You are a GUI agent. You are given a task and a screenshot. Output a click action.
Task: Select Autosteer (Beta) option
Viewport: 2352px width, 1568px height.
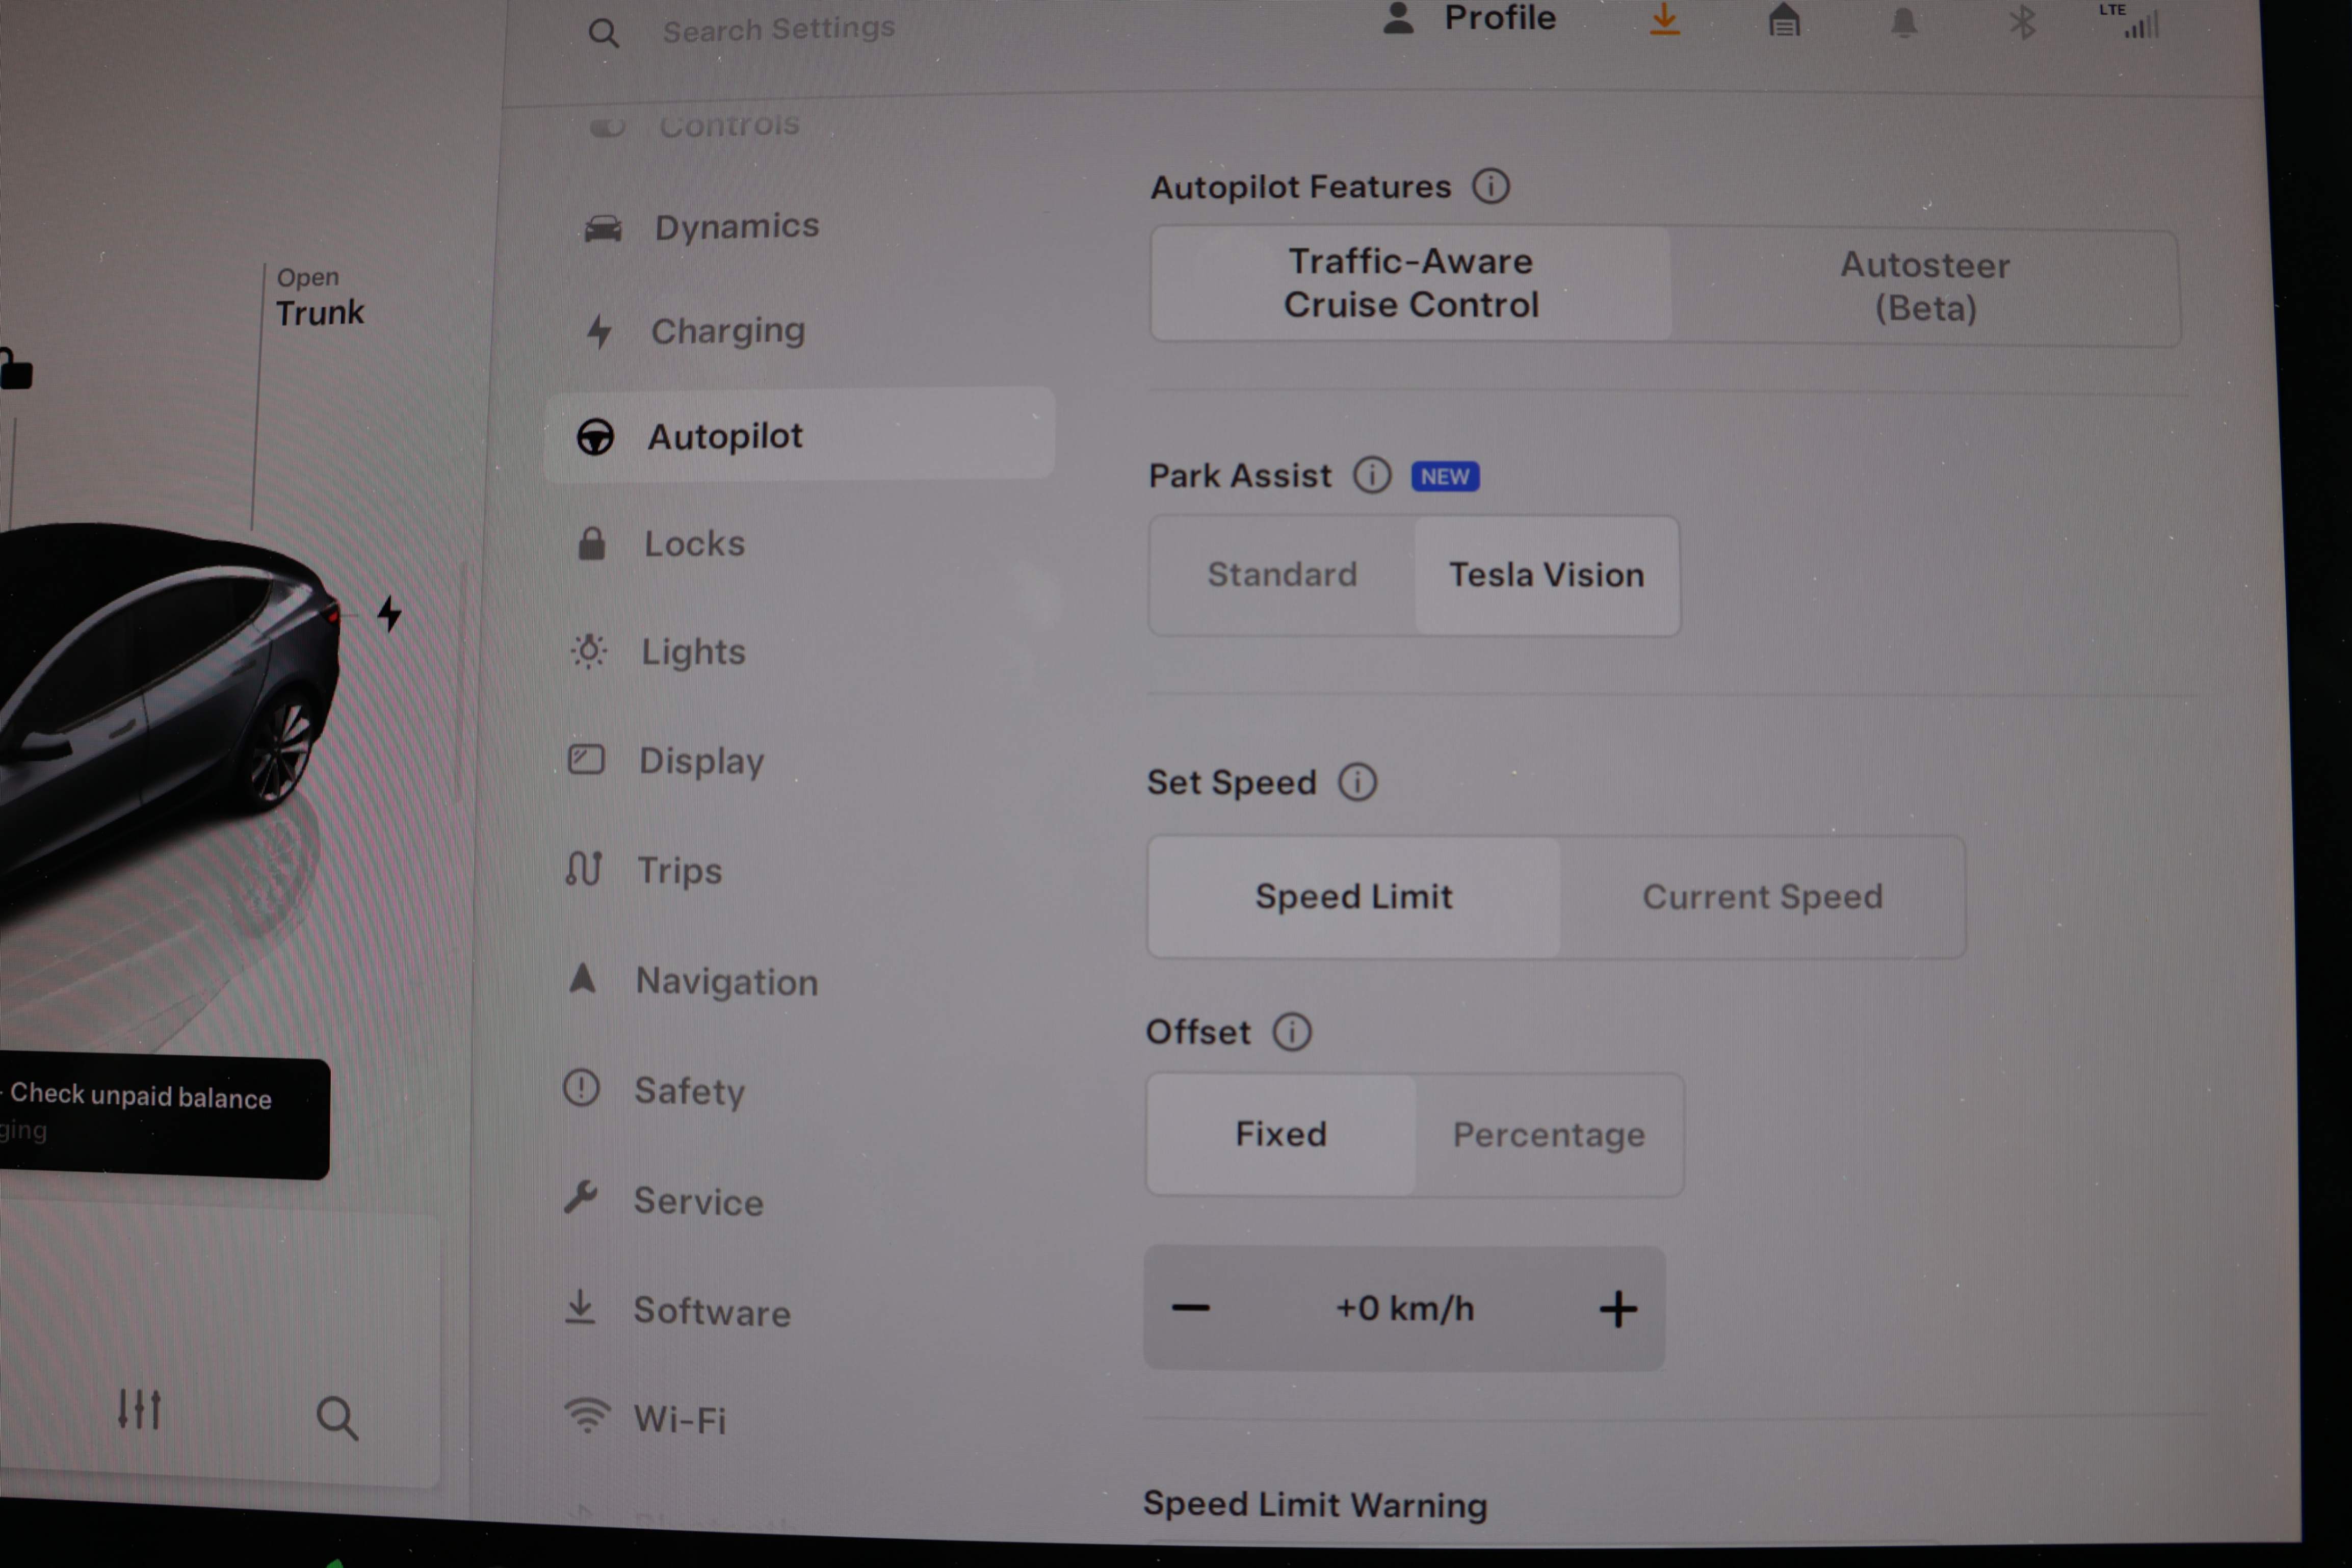(1925, 287)
